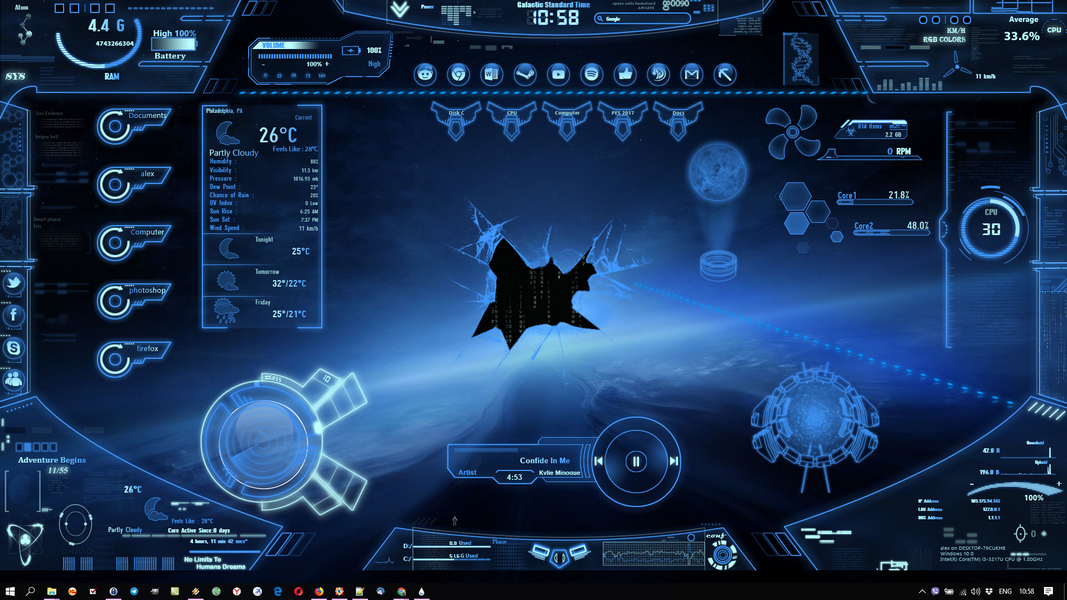Click the Philadelphia, PA weather location
1067x600 pixels.
(225, 110)
